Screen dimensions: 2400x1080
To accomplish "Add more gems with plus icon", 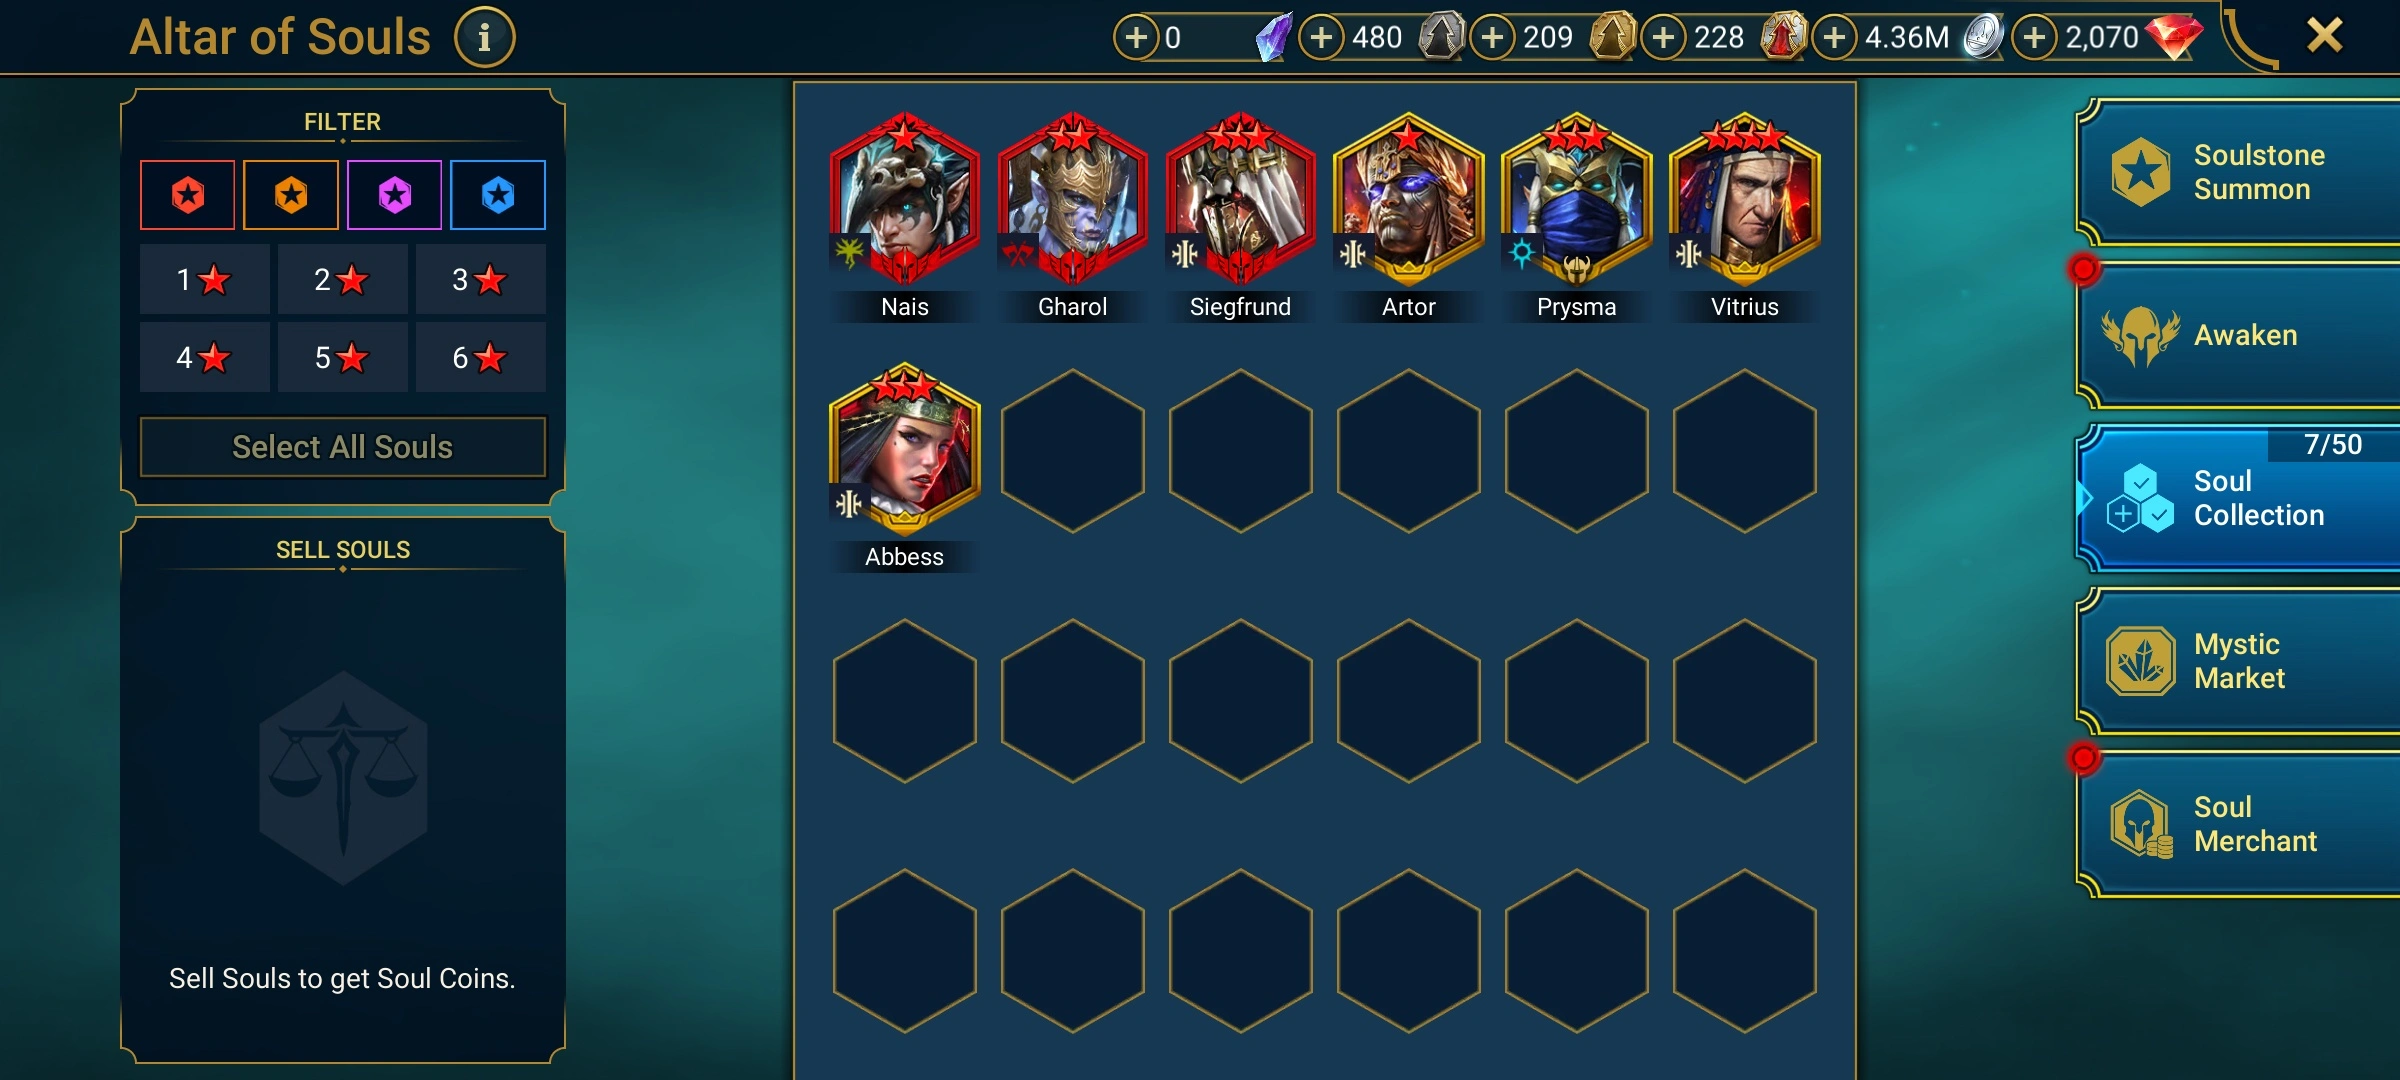I will click(2034, 38).
